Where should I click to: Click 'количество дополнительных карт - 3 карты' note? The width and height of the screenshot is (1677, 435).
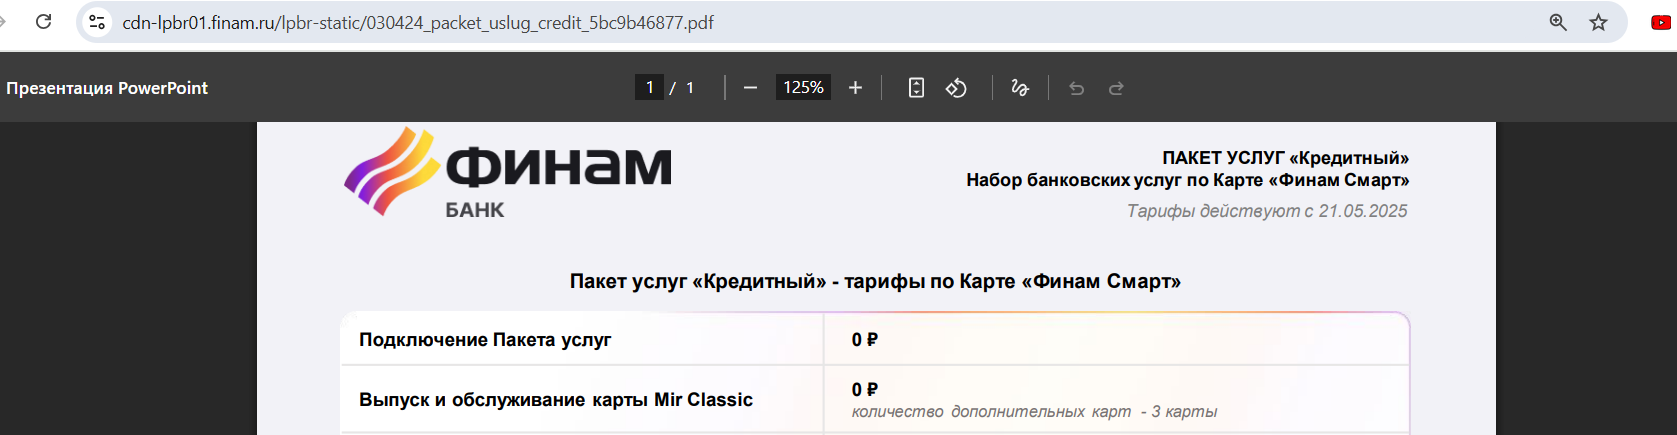point(1034,412)
